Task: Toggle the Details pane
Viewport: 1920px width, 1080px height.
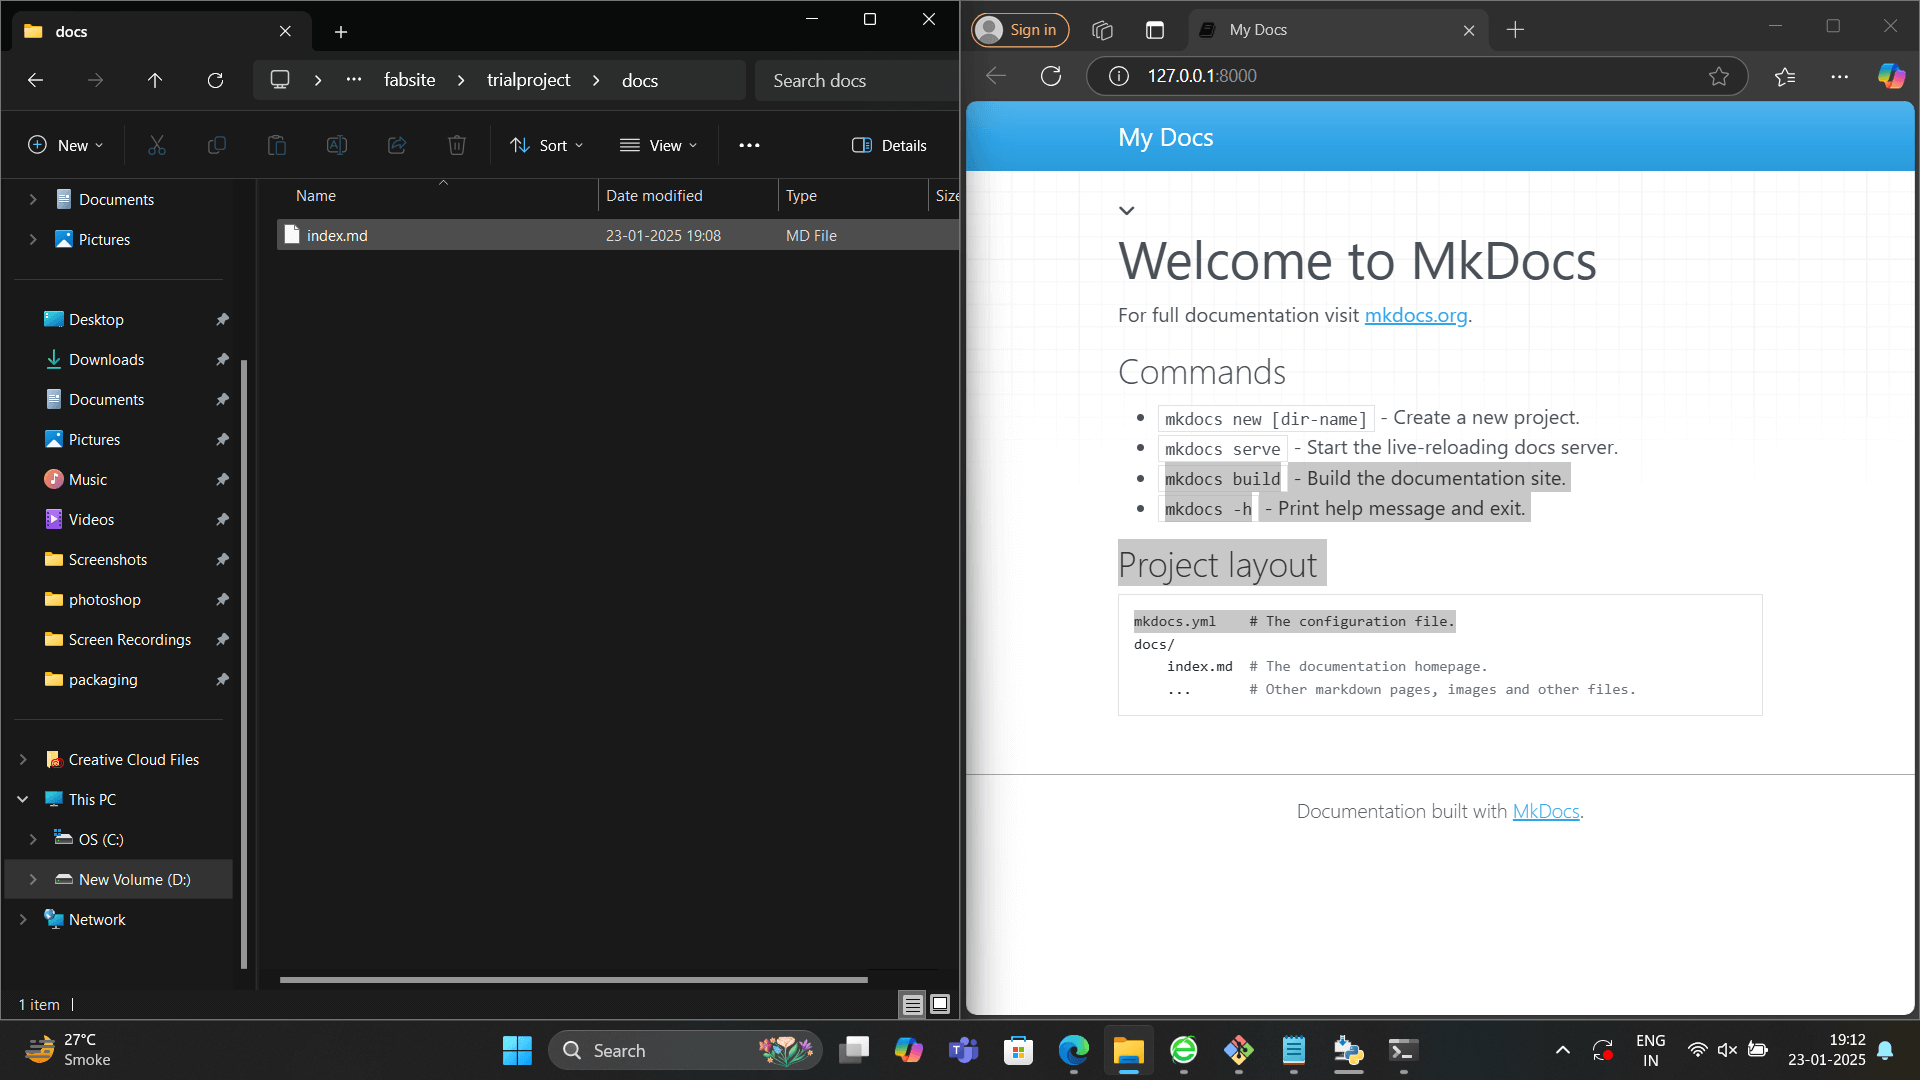Action: coord(889,145)
